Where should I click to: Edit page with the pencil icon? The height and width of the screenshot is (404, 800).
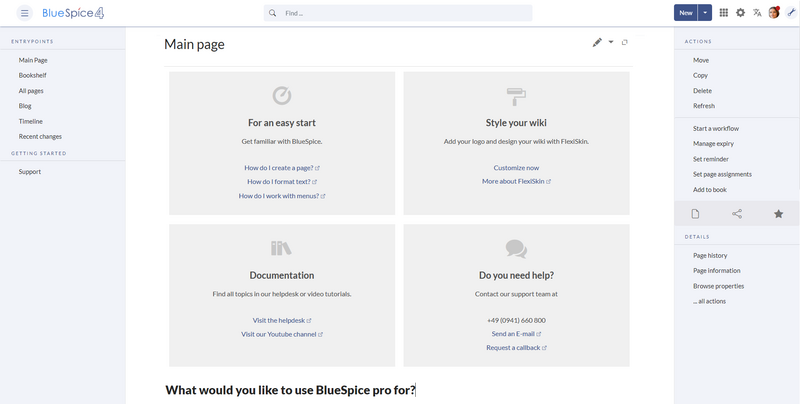tap(597, 42)
